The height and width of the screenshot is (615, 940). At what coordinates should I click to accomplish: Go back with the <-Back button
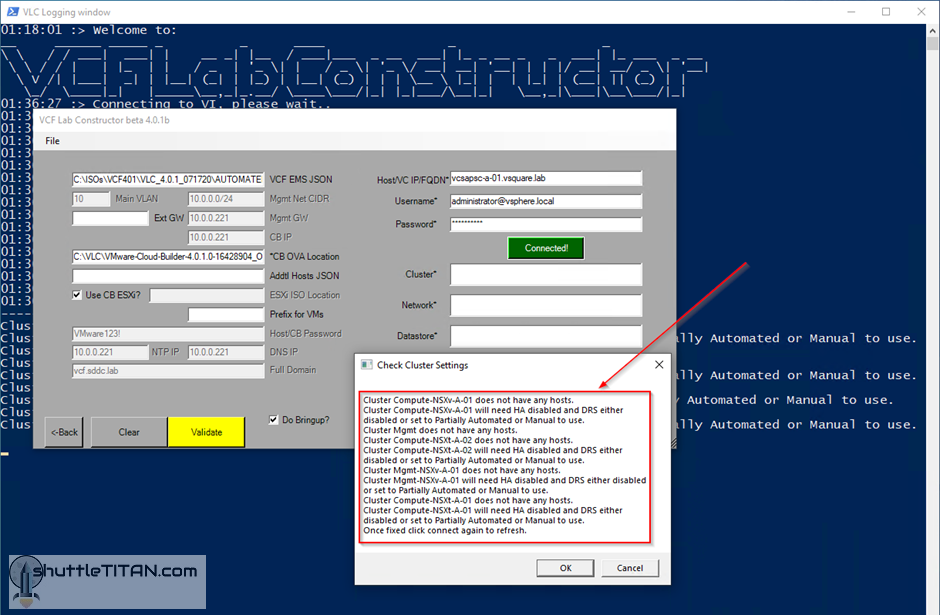click(x=65, y=432)
